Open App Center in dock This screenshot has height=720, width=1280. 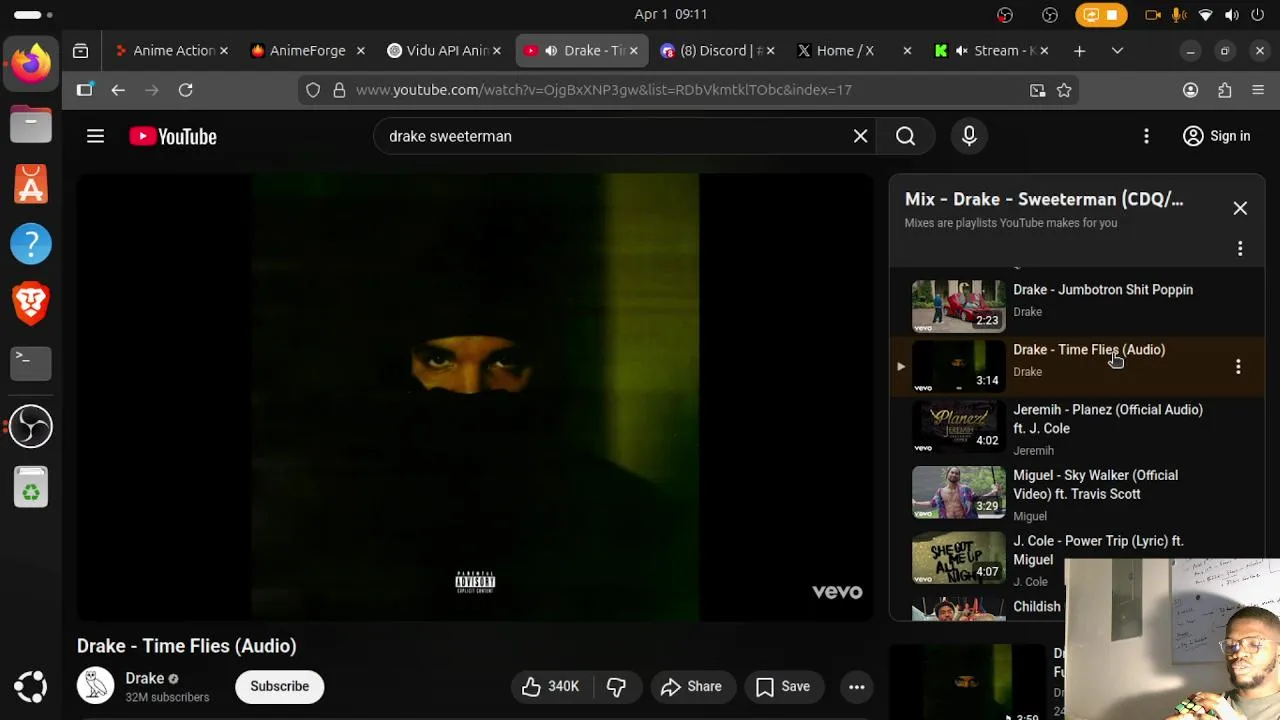31,184
